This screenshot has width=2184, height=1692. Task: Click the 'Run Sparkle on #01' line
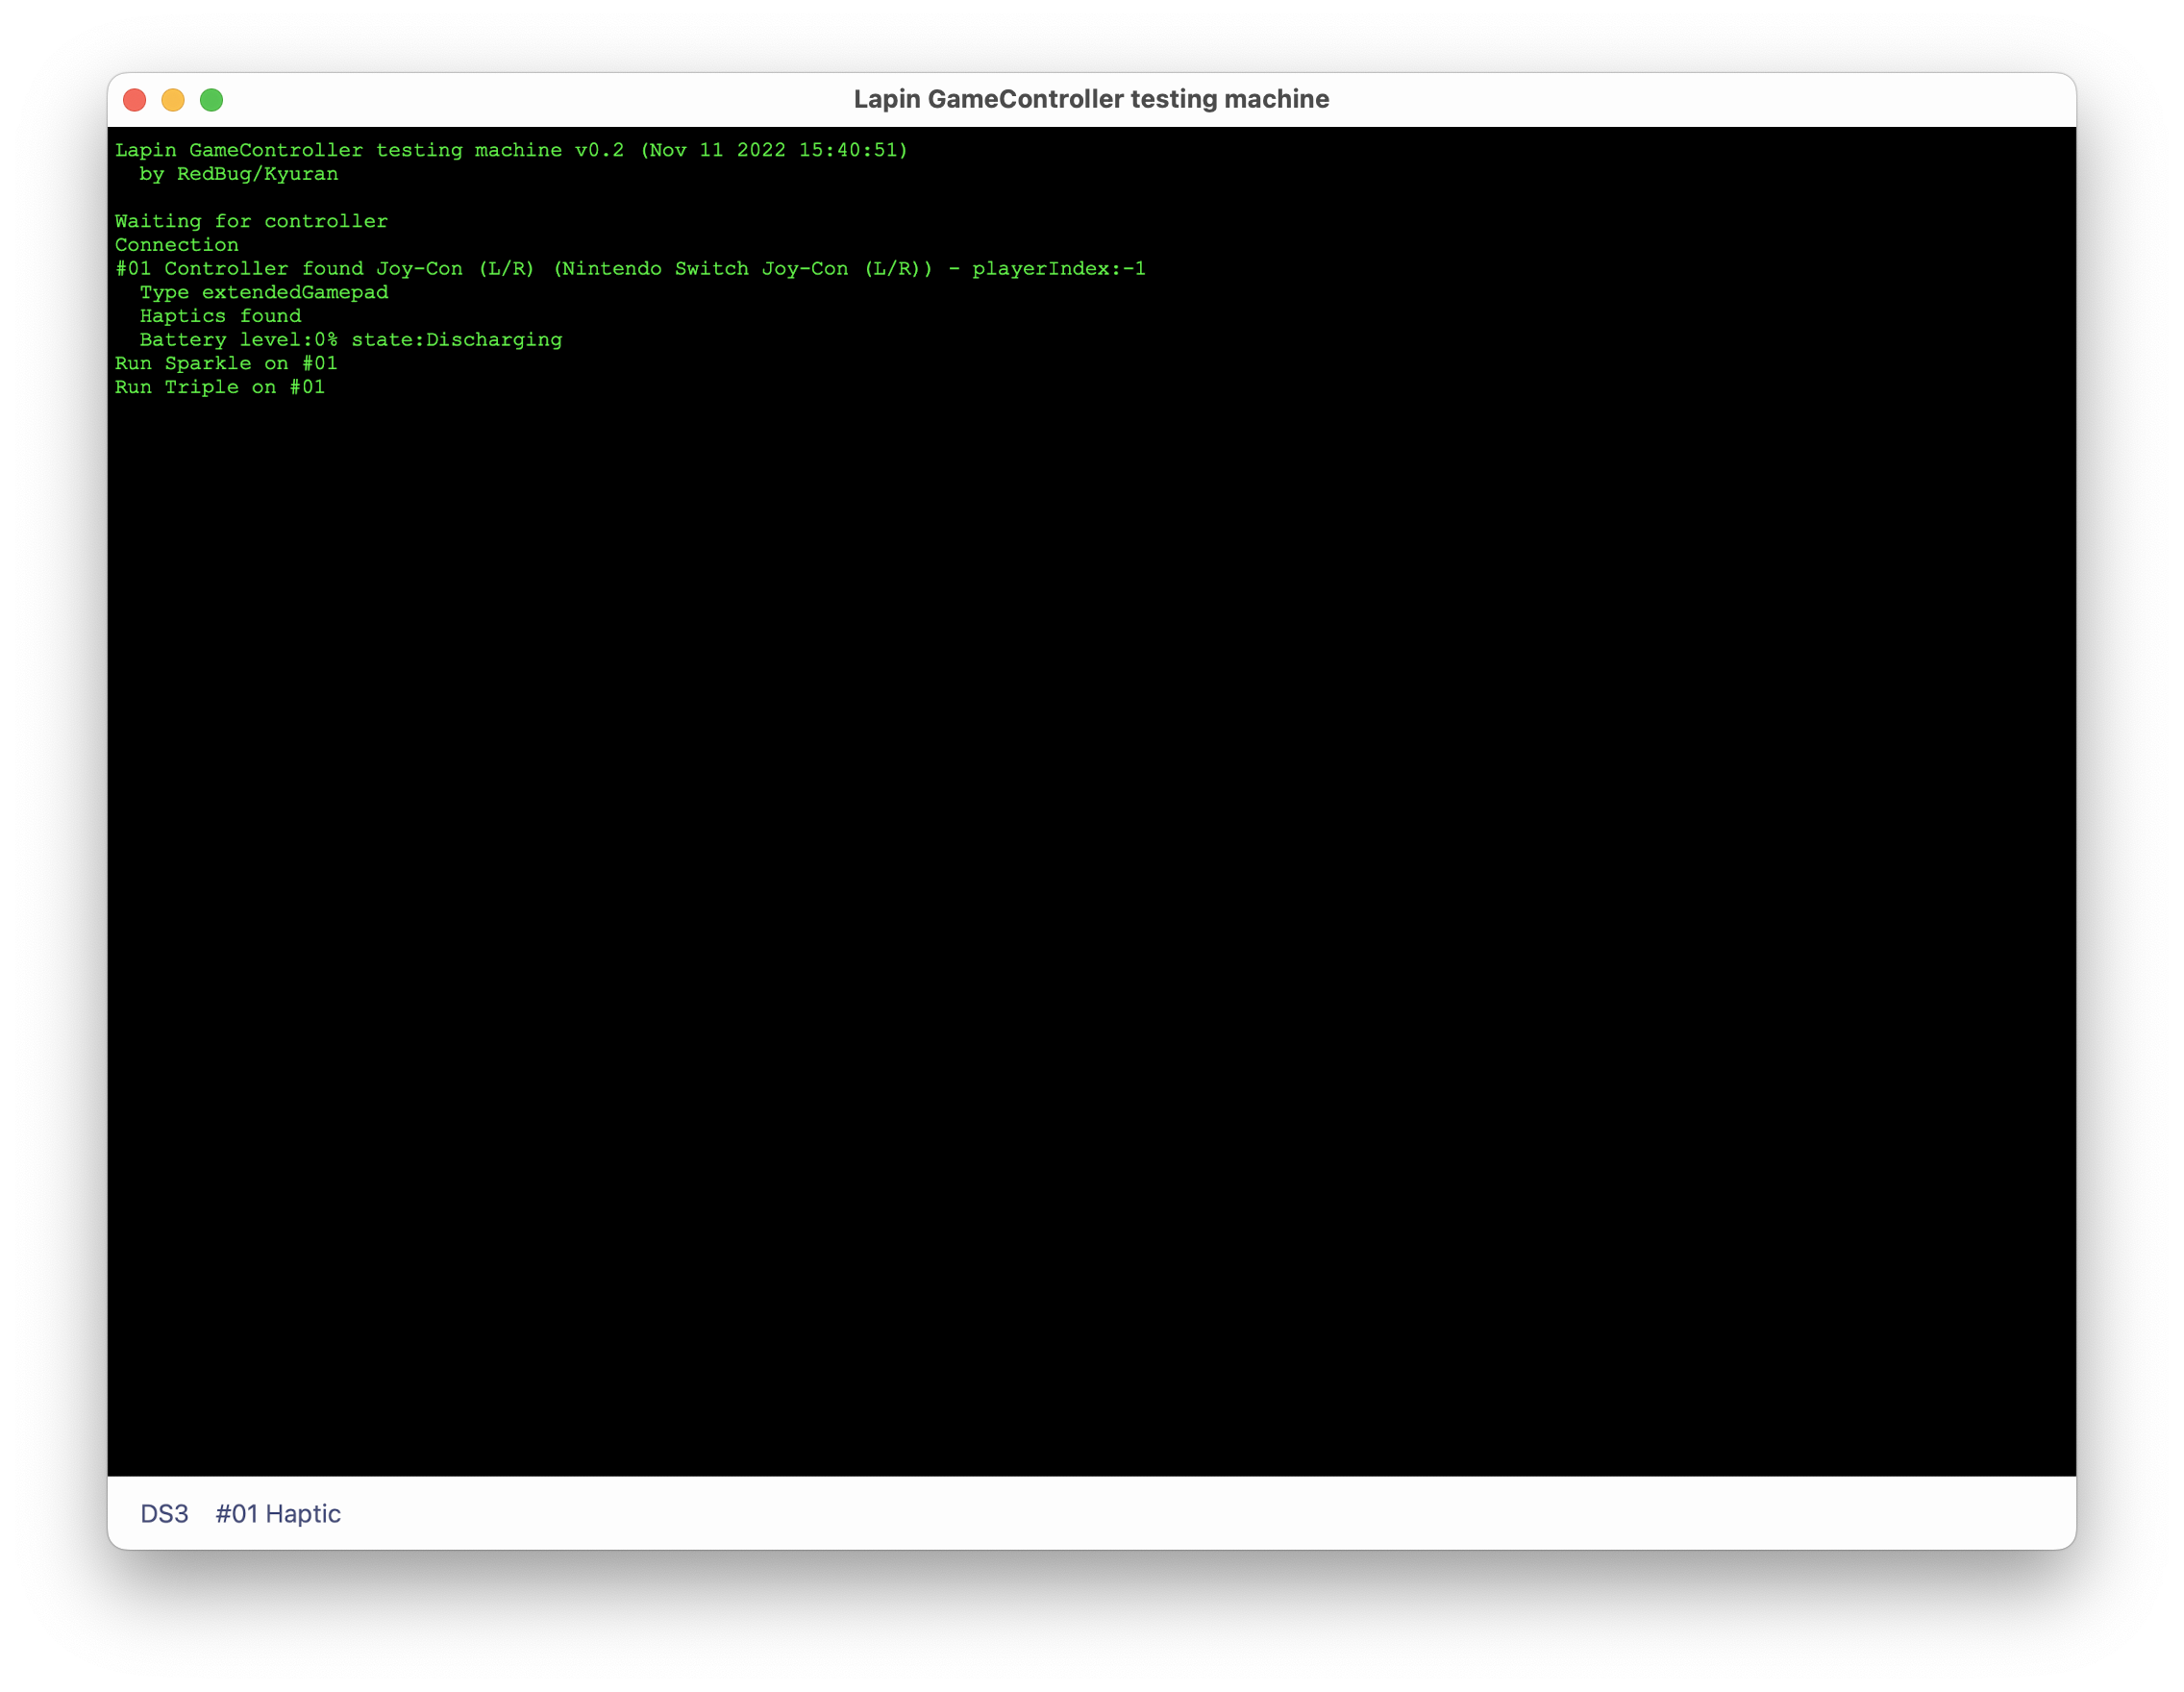(x=226, y=363)
